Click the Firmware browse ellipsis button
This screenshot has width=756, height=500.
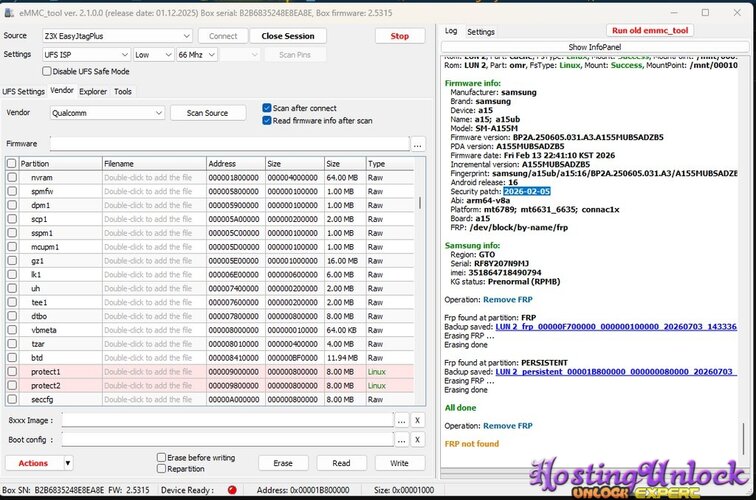418,144
